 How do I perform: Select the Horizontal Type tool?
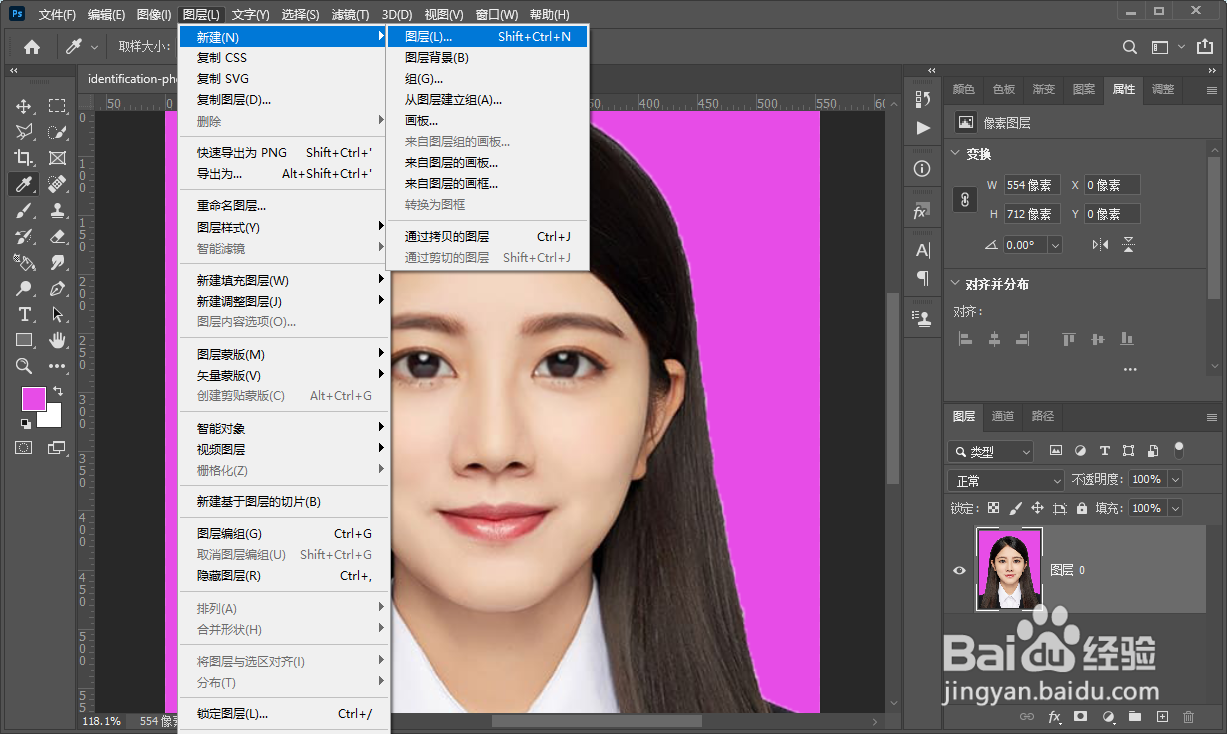click(x=24, y=314)
